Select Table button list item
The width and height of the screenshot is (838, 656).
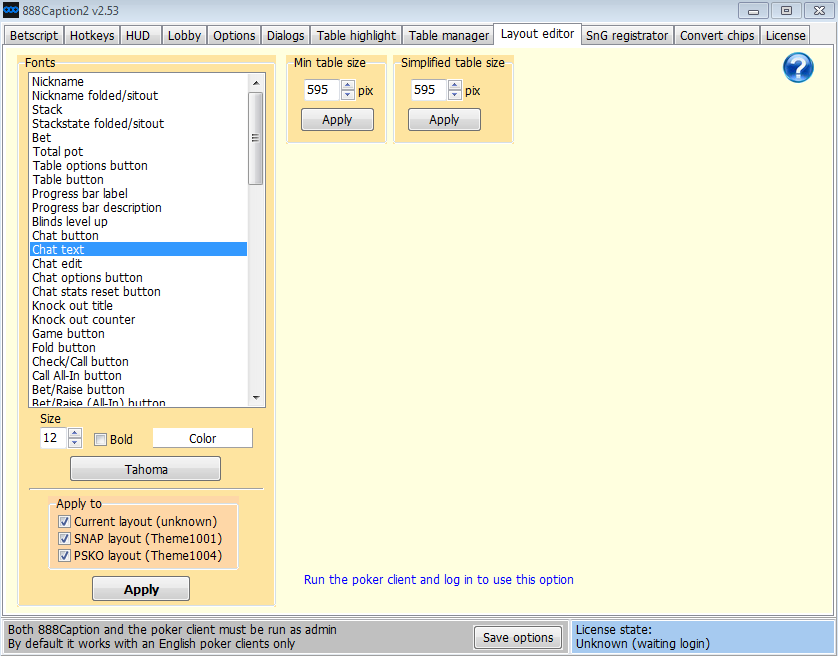click(x=138, y=180)
